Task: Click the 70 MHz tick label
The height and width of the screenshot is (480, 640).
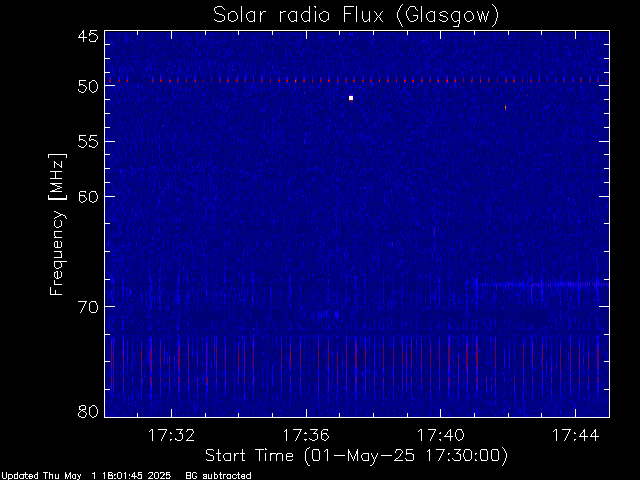Action: tap(88, 307)
